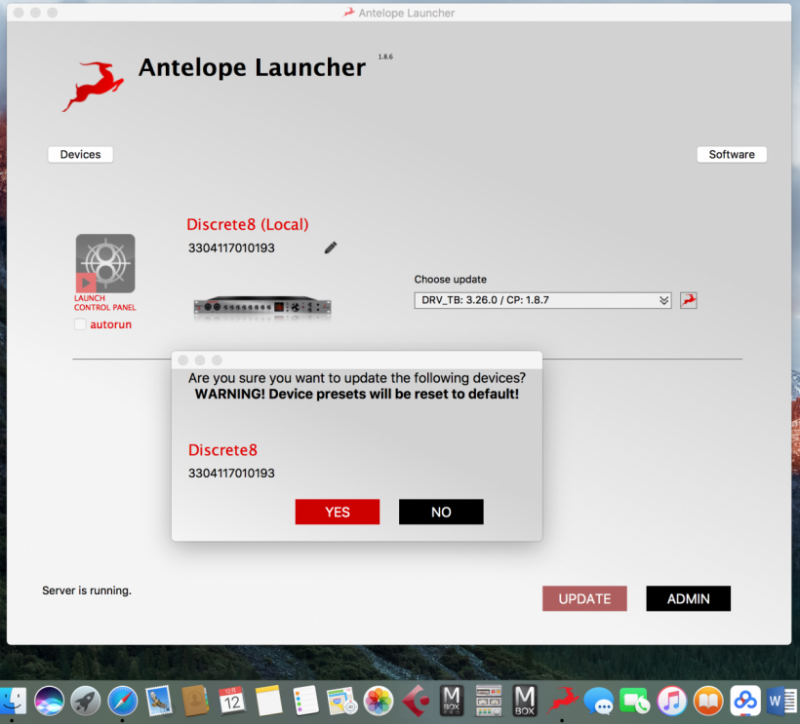Open the Choose update dropdown
The height and width of the screenshot is (724, 800).
[542, 300]
